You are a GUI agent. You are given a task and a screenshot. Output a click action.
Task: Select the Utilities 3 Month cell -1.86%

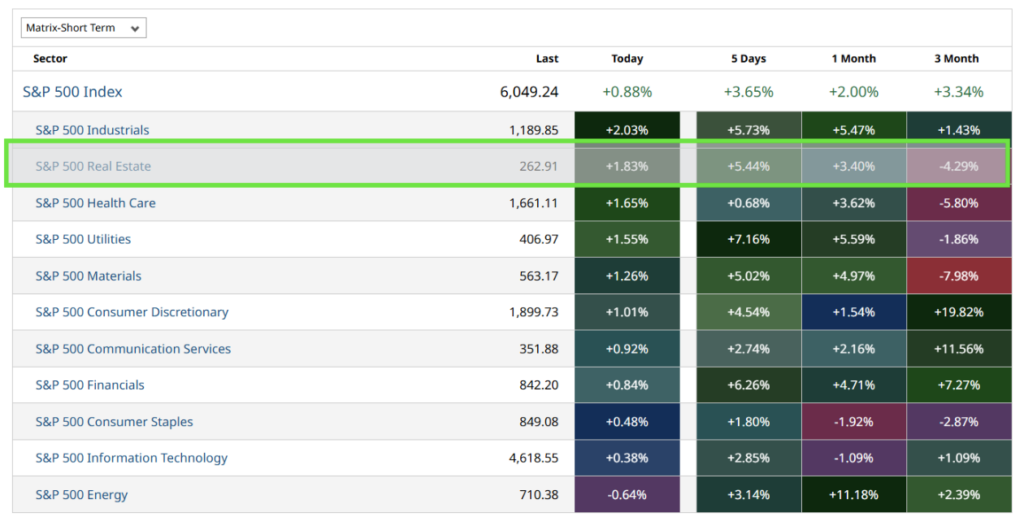pyautogui.click(x=959, y=239)
